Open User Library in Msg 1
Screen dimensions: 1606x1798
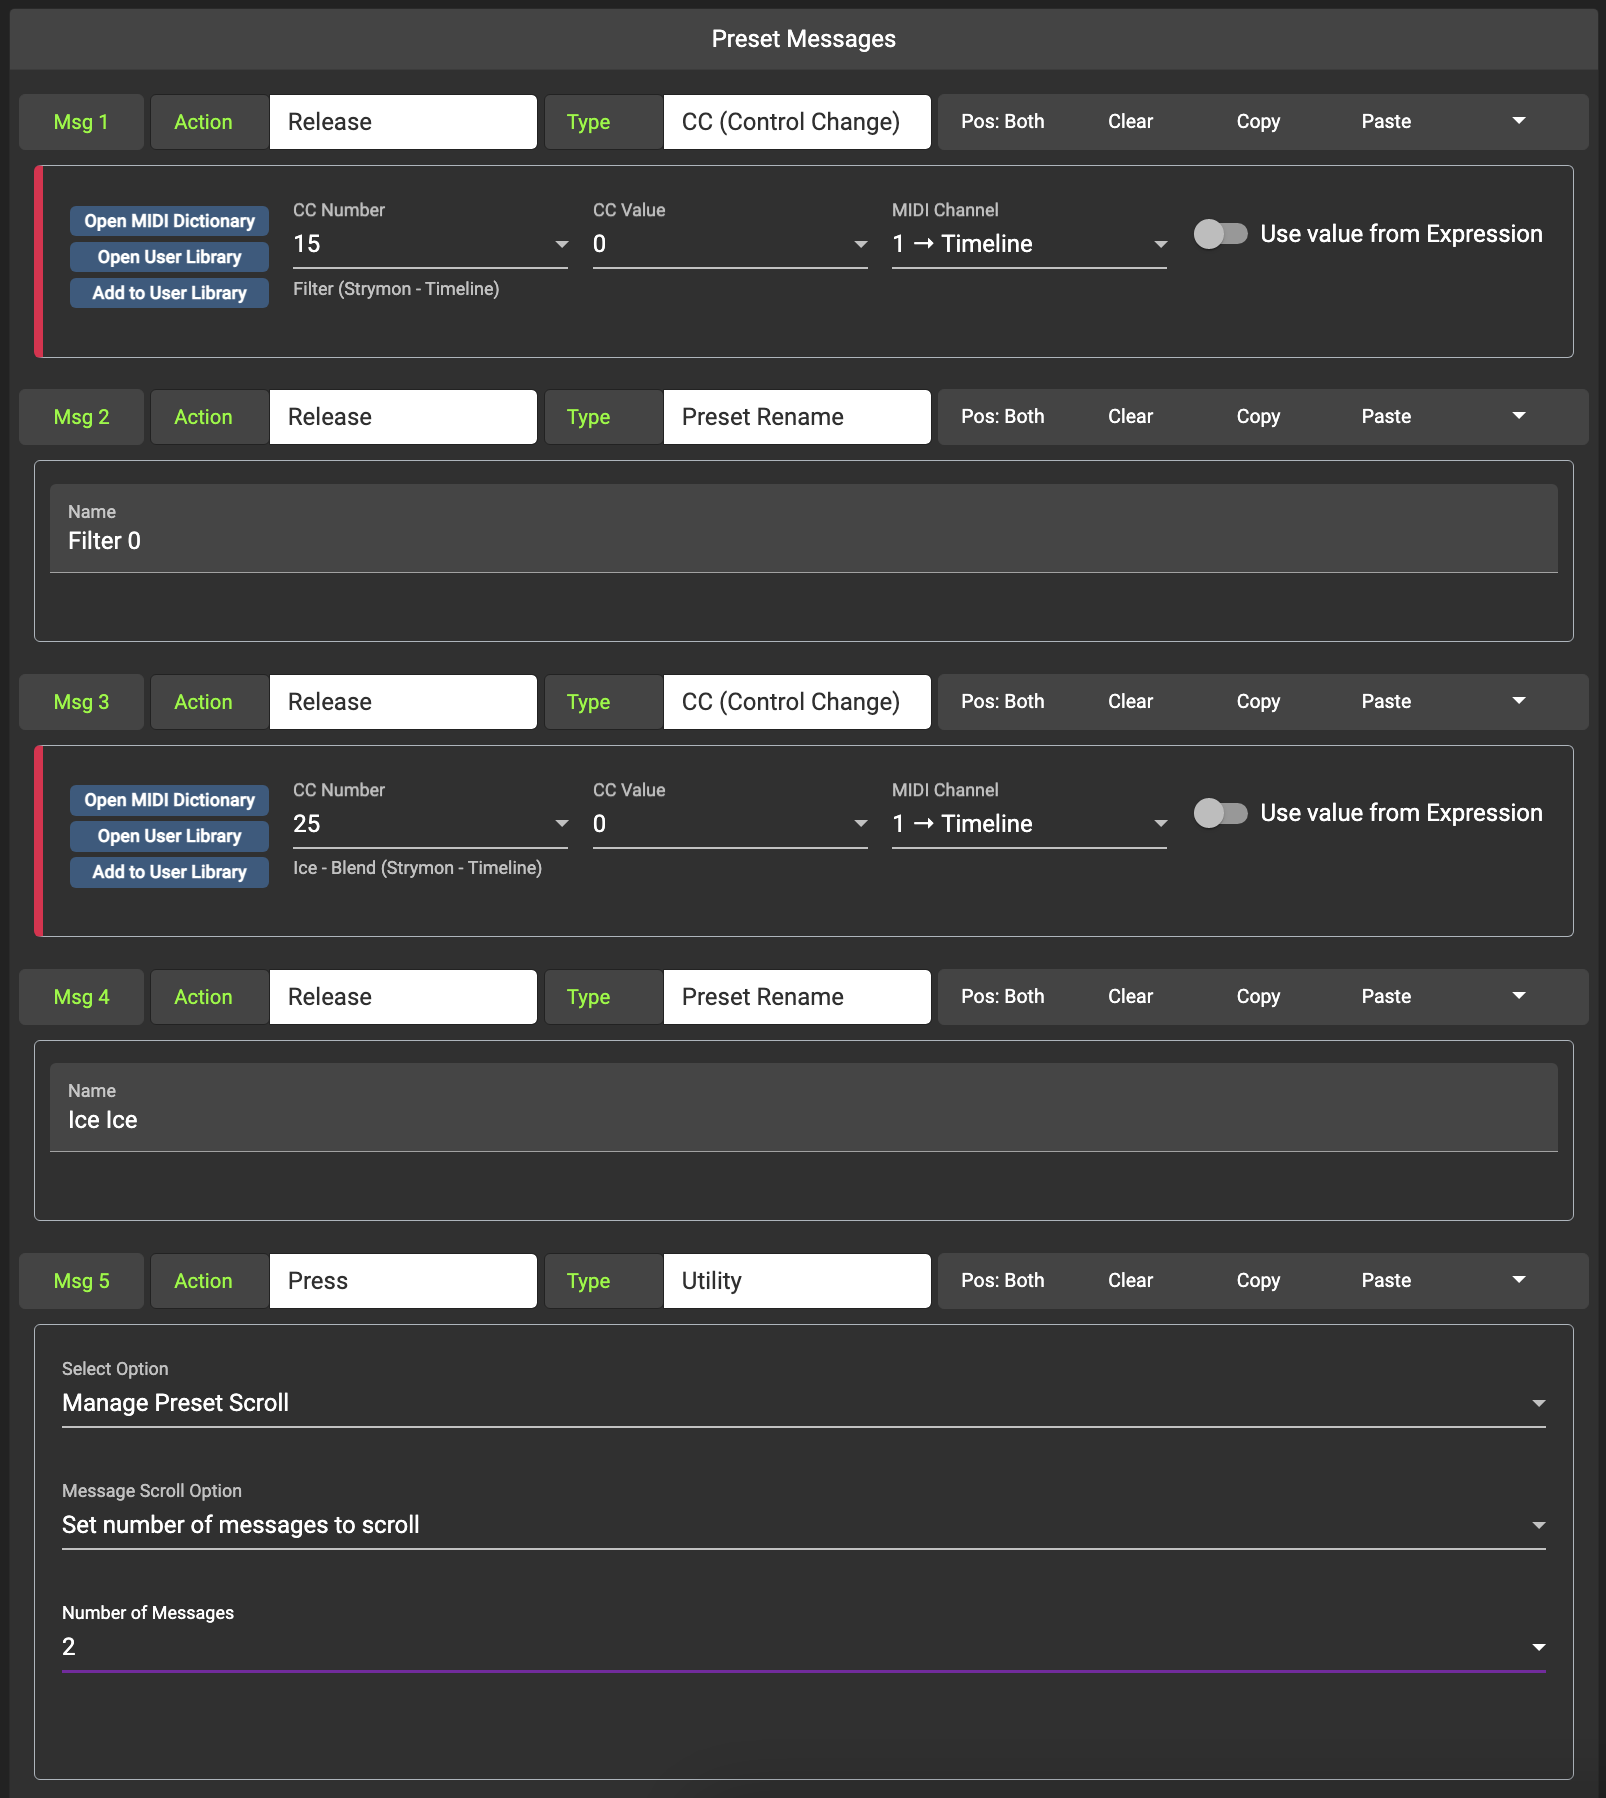click(169, 257)
